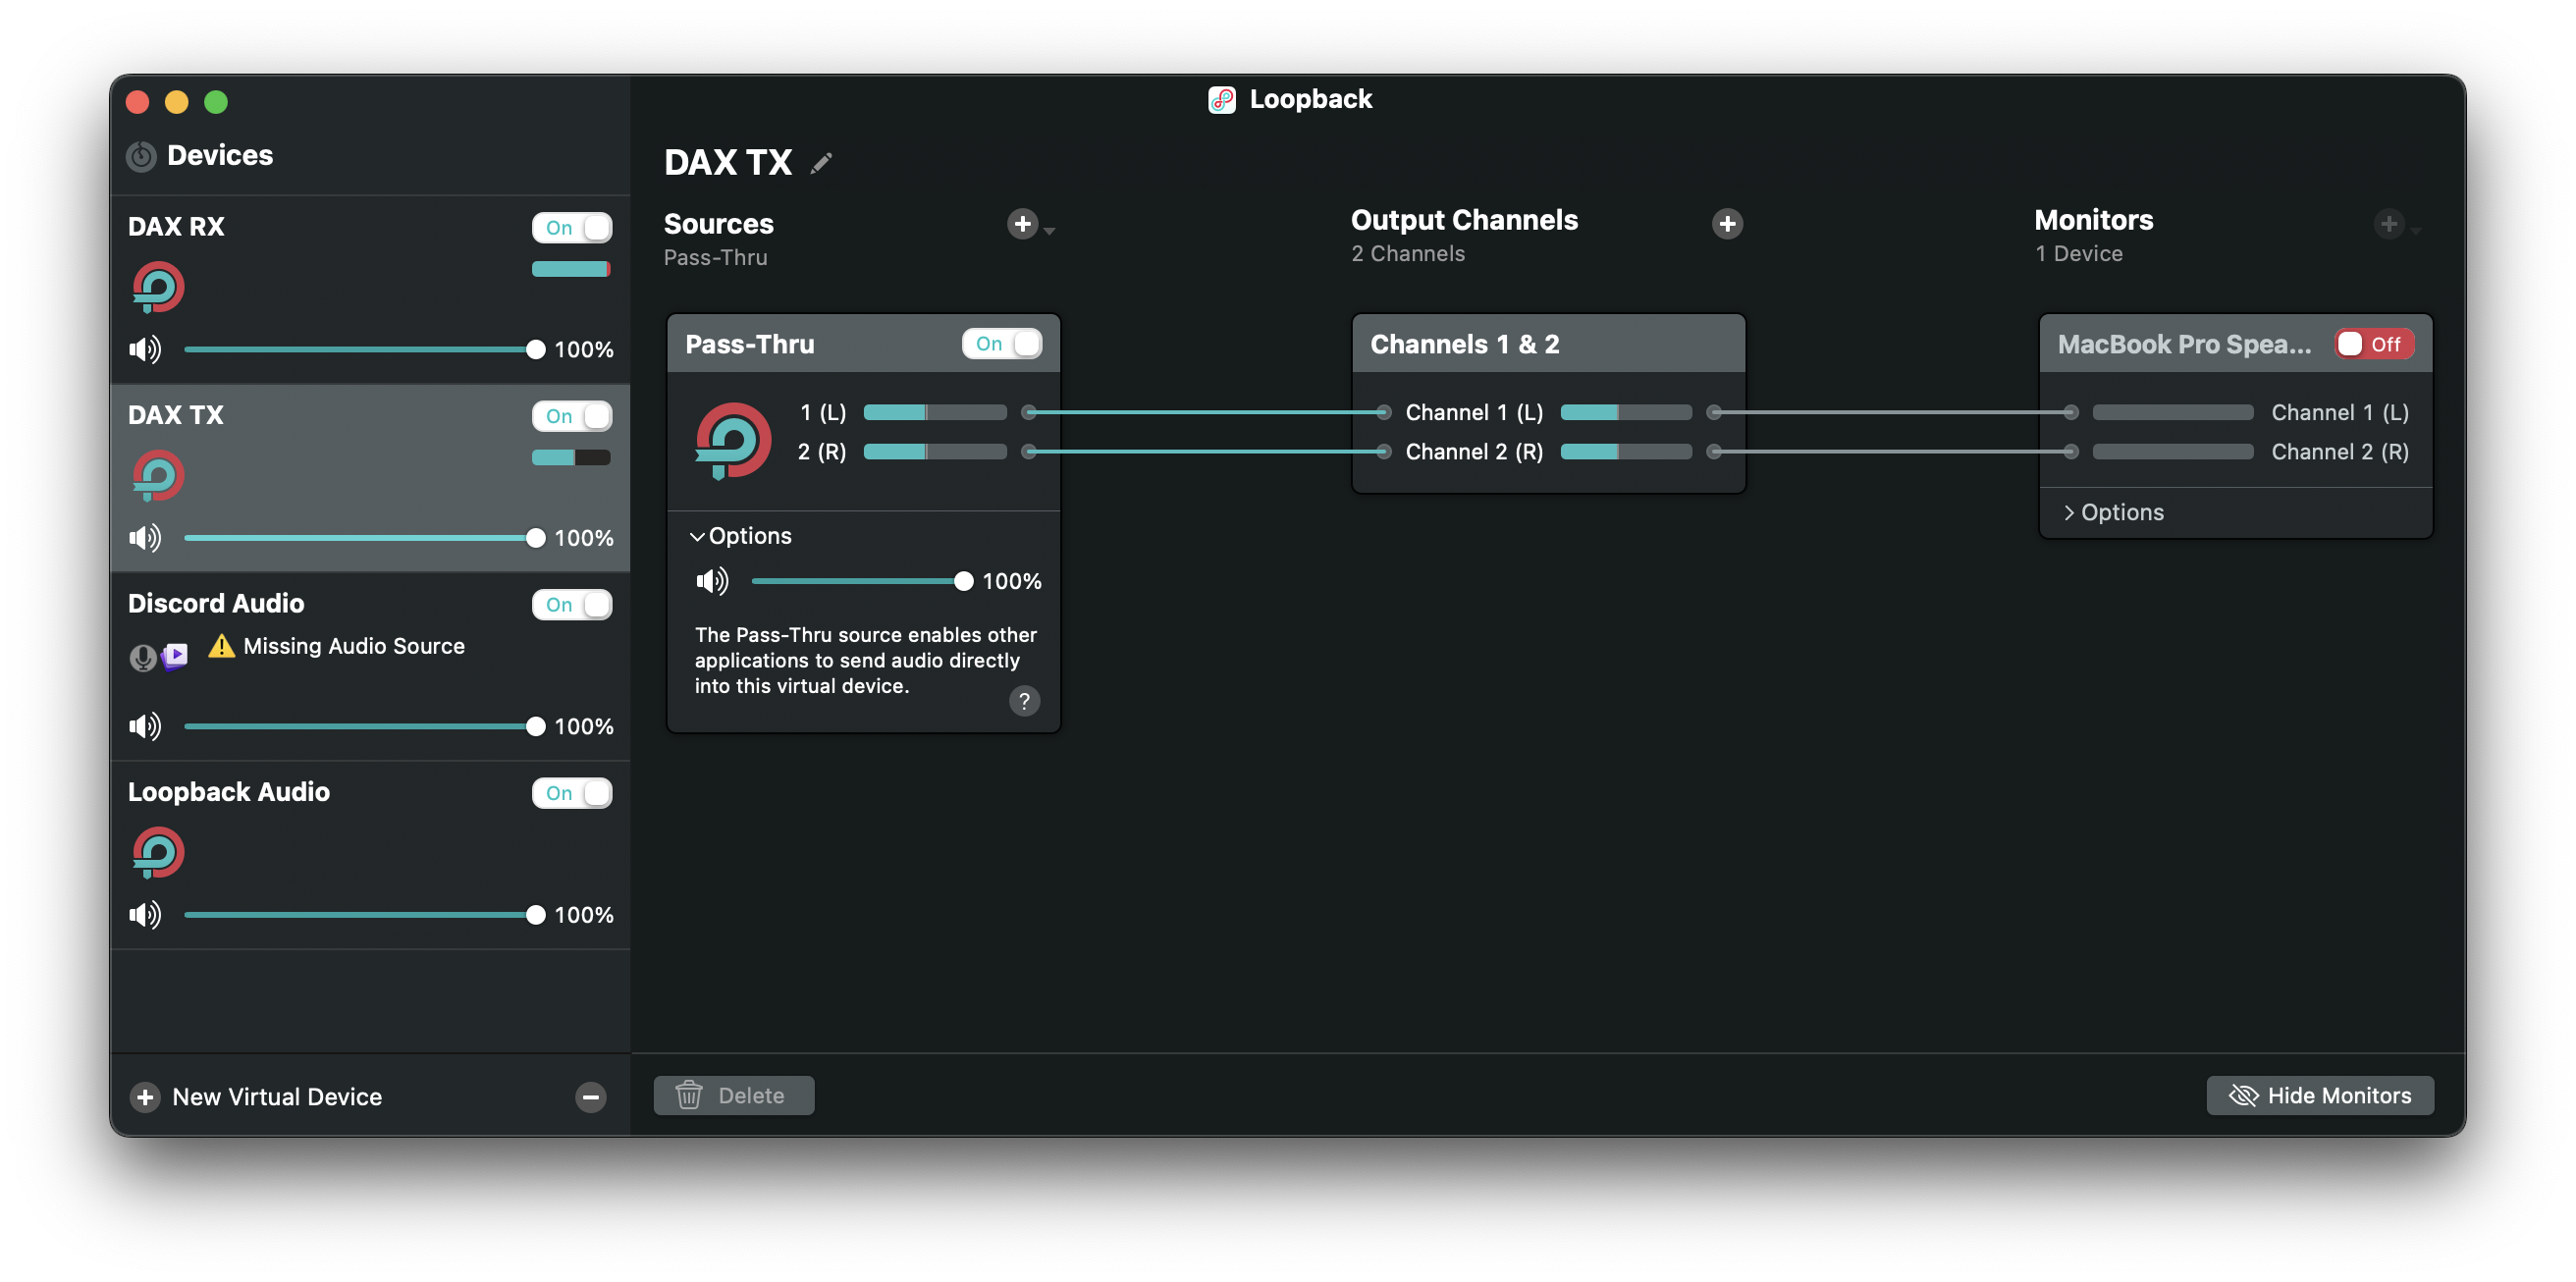The height and width of the screenshot is (1282, 2576).
Task: Collapse the Pass-Thru Options section
Action: 740,536
